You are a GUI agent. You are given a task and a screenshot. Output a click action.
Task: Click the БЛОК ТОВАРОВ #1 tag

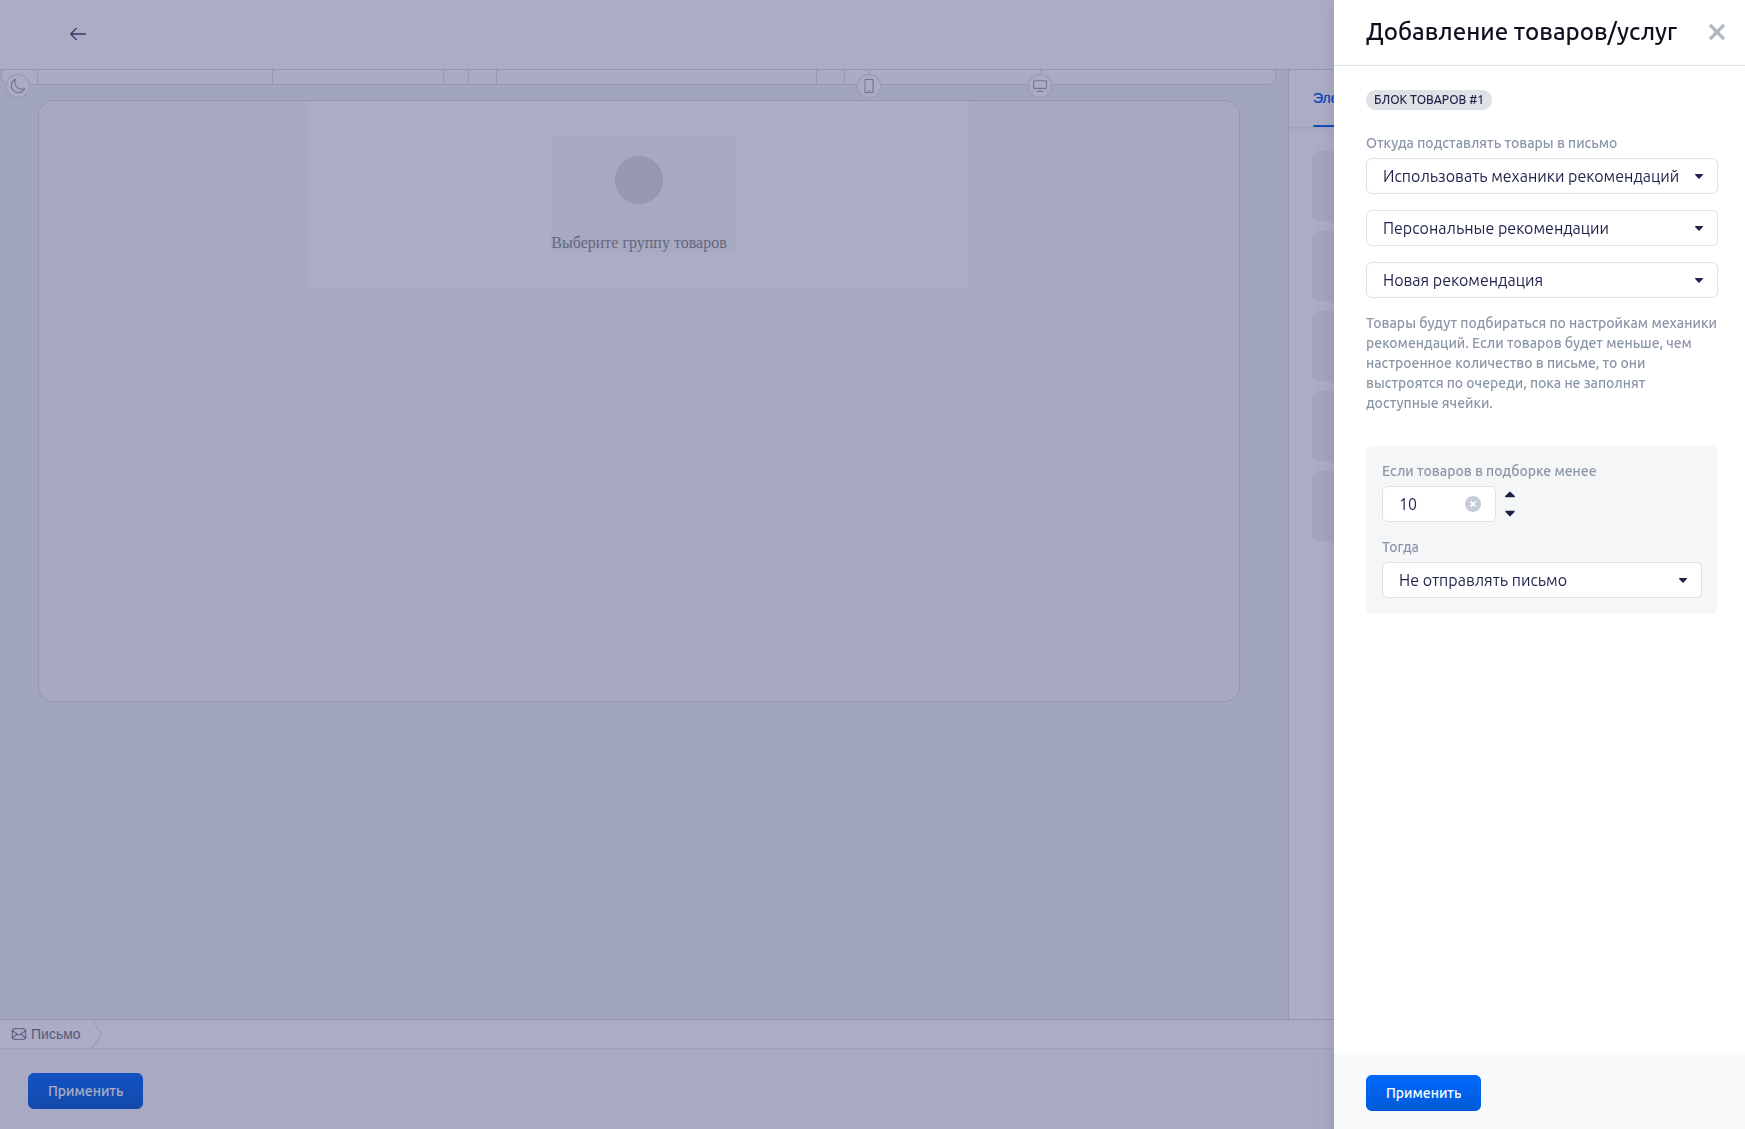(x=1428, y=99)
